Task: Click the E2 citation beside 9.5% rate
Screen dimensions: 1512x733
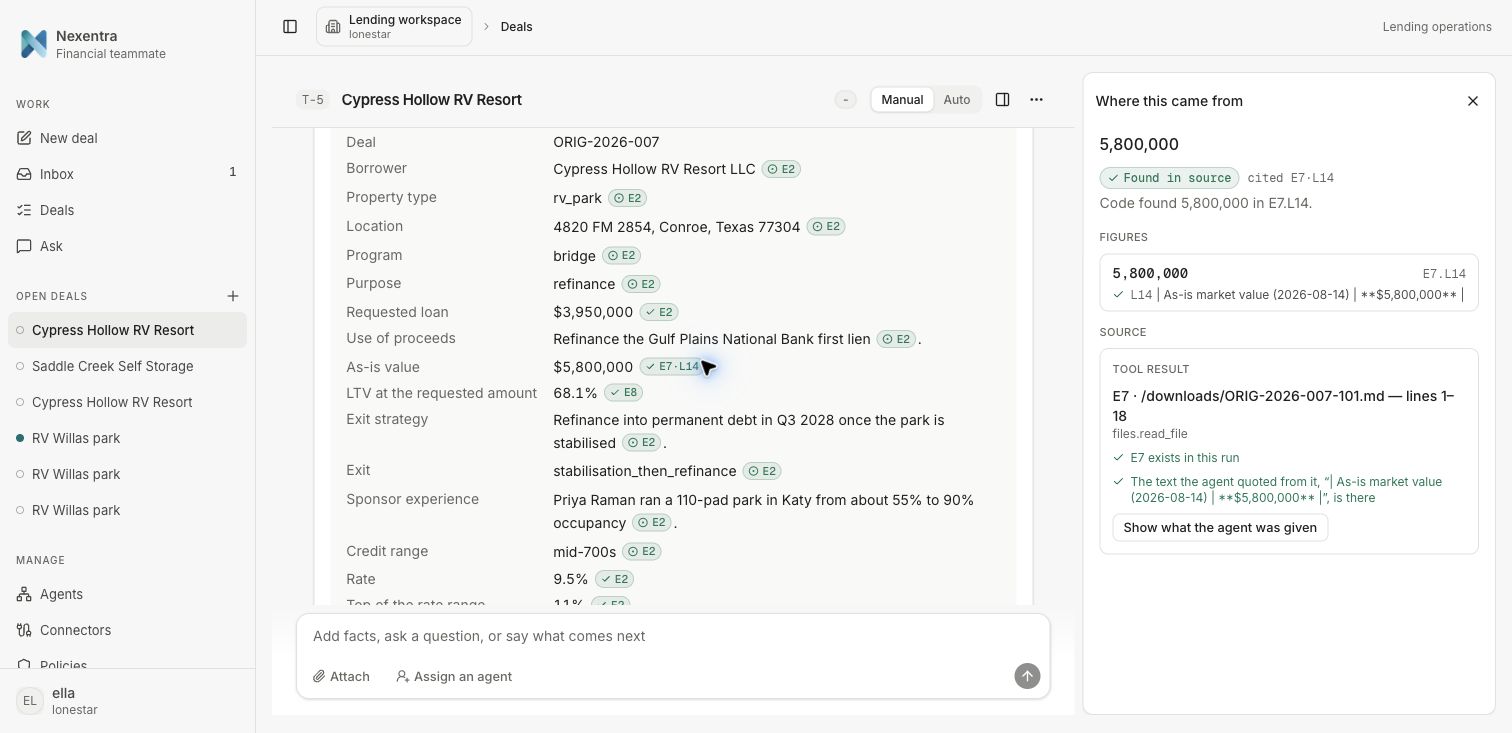Action: (614, 579)
